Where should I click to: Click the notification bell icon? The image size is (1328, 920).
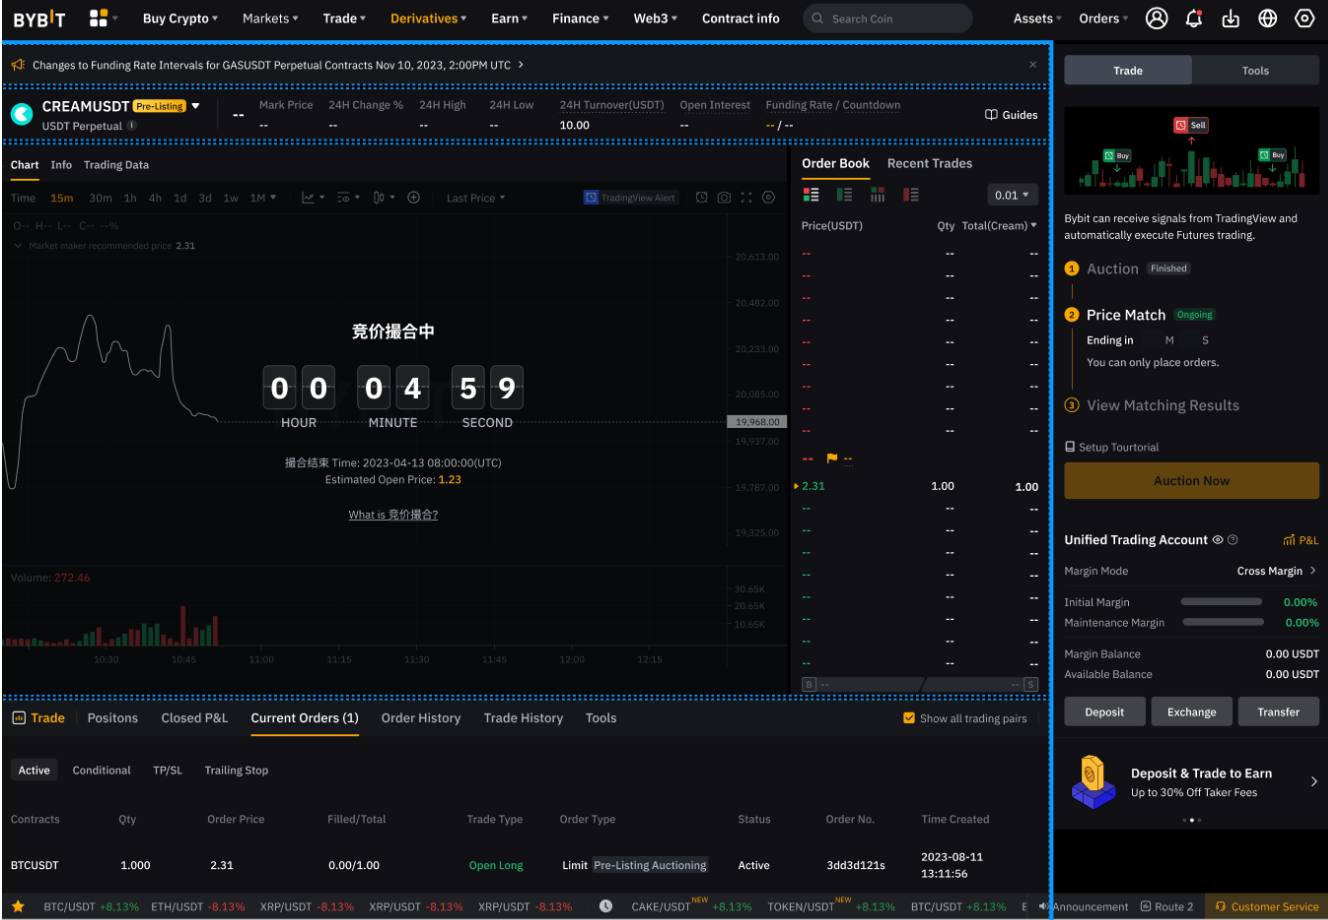1193,18
